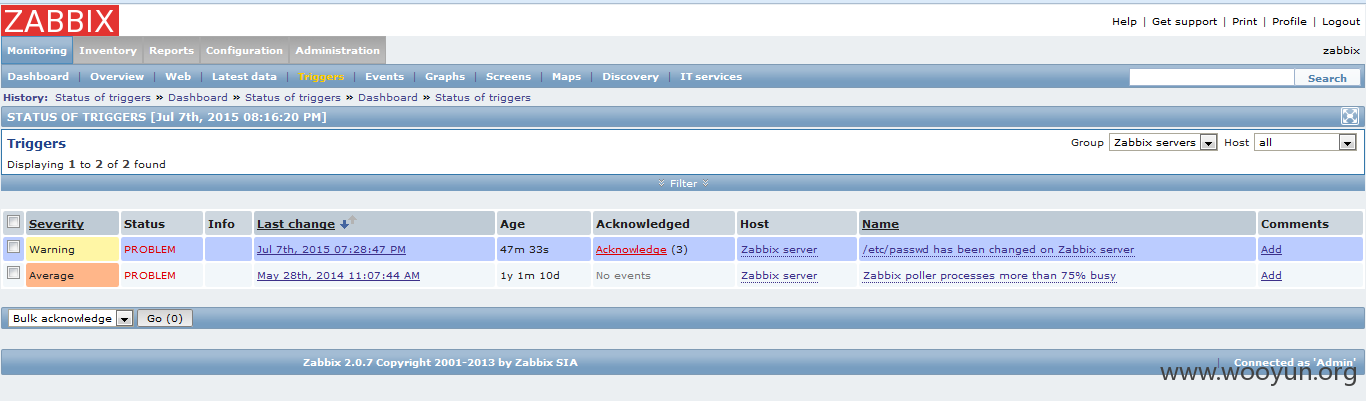Open the Group dropdown Zabbix servers

point(1162,142)
